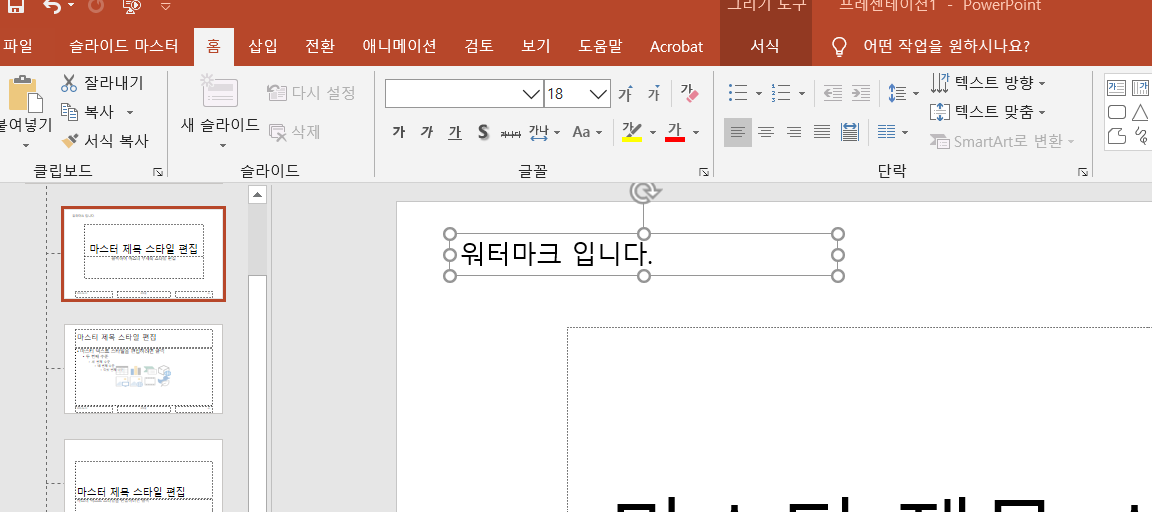This screenshot has height=512, width=1152.
Task: Toggle strikethrough formatting
Action: point(511,133)
